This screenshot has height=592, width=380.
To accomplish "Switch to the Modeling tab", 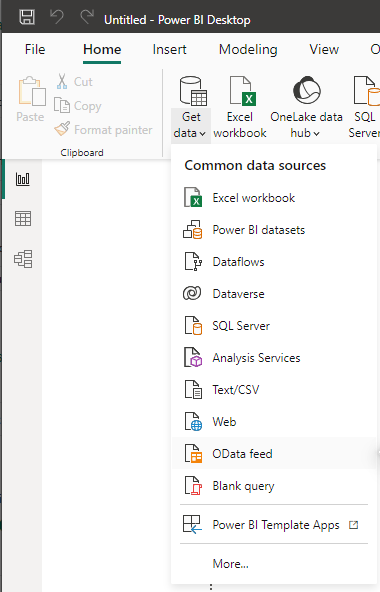I will click(248, 49).
